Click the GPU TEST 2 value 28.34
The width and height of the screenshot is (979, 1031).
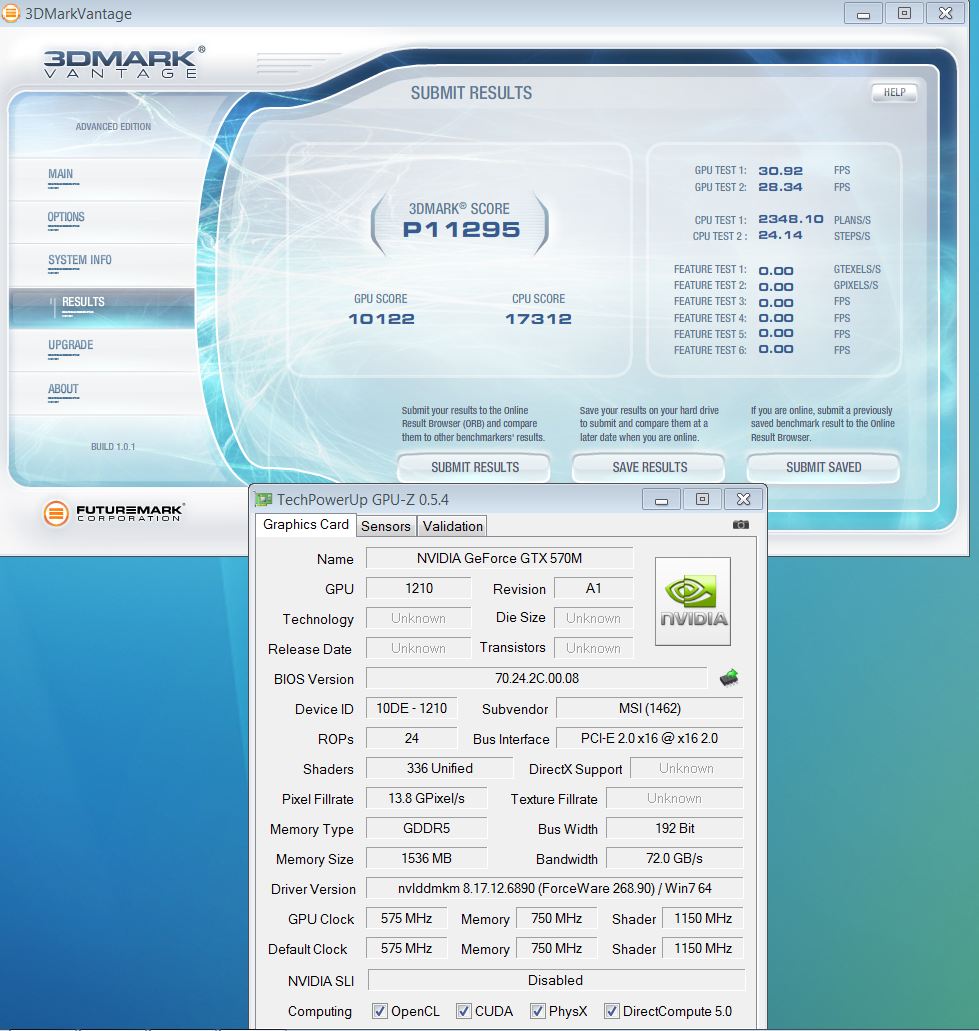pyautogui.click(x=780, y=187)
